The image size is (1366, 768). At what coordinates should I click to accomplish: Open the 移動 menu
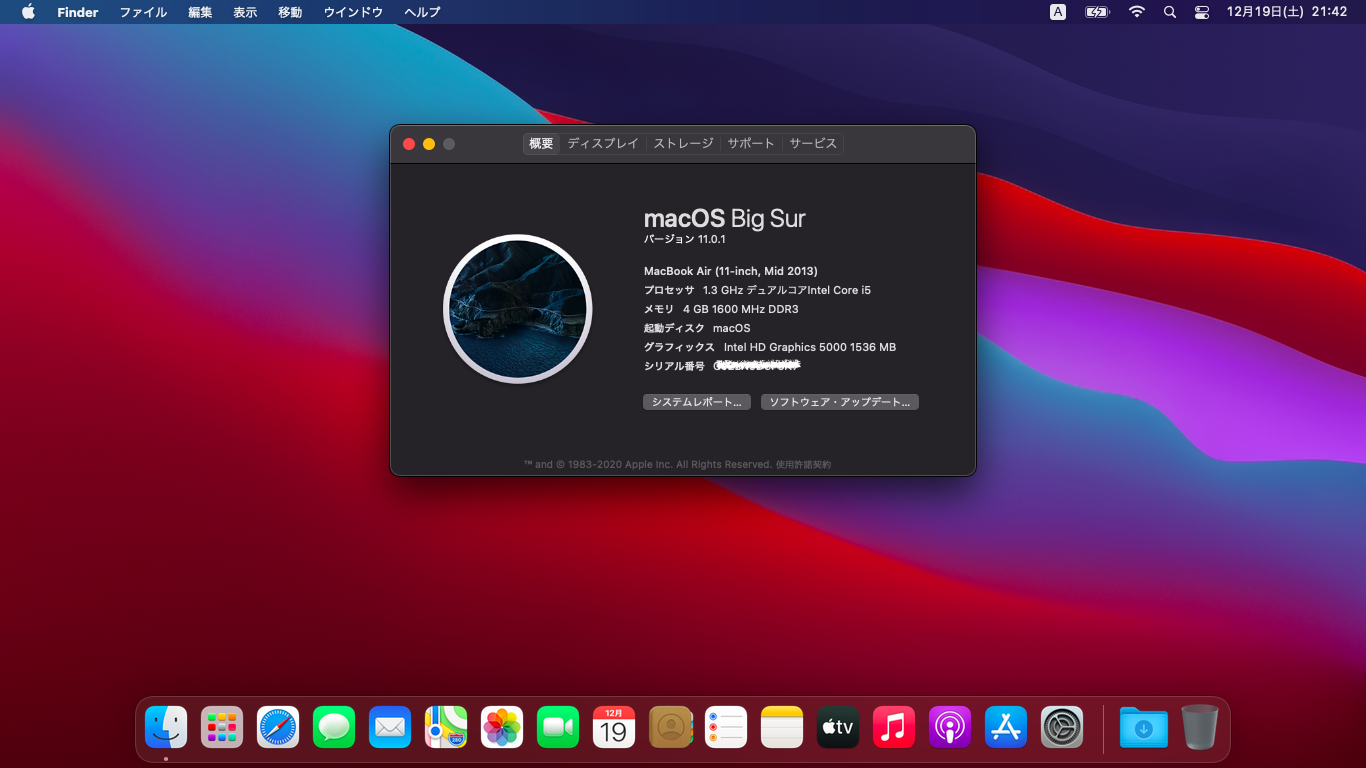(x=290, y=12)
